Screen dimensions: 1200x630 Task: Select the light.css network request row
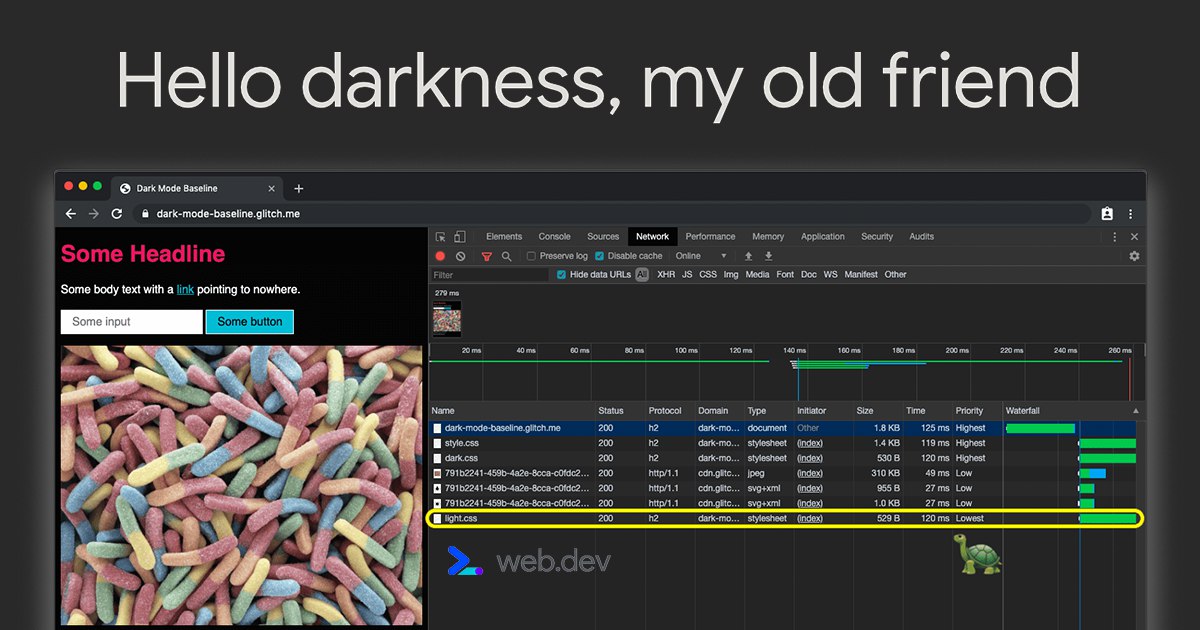[785, 518]
